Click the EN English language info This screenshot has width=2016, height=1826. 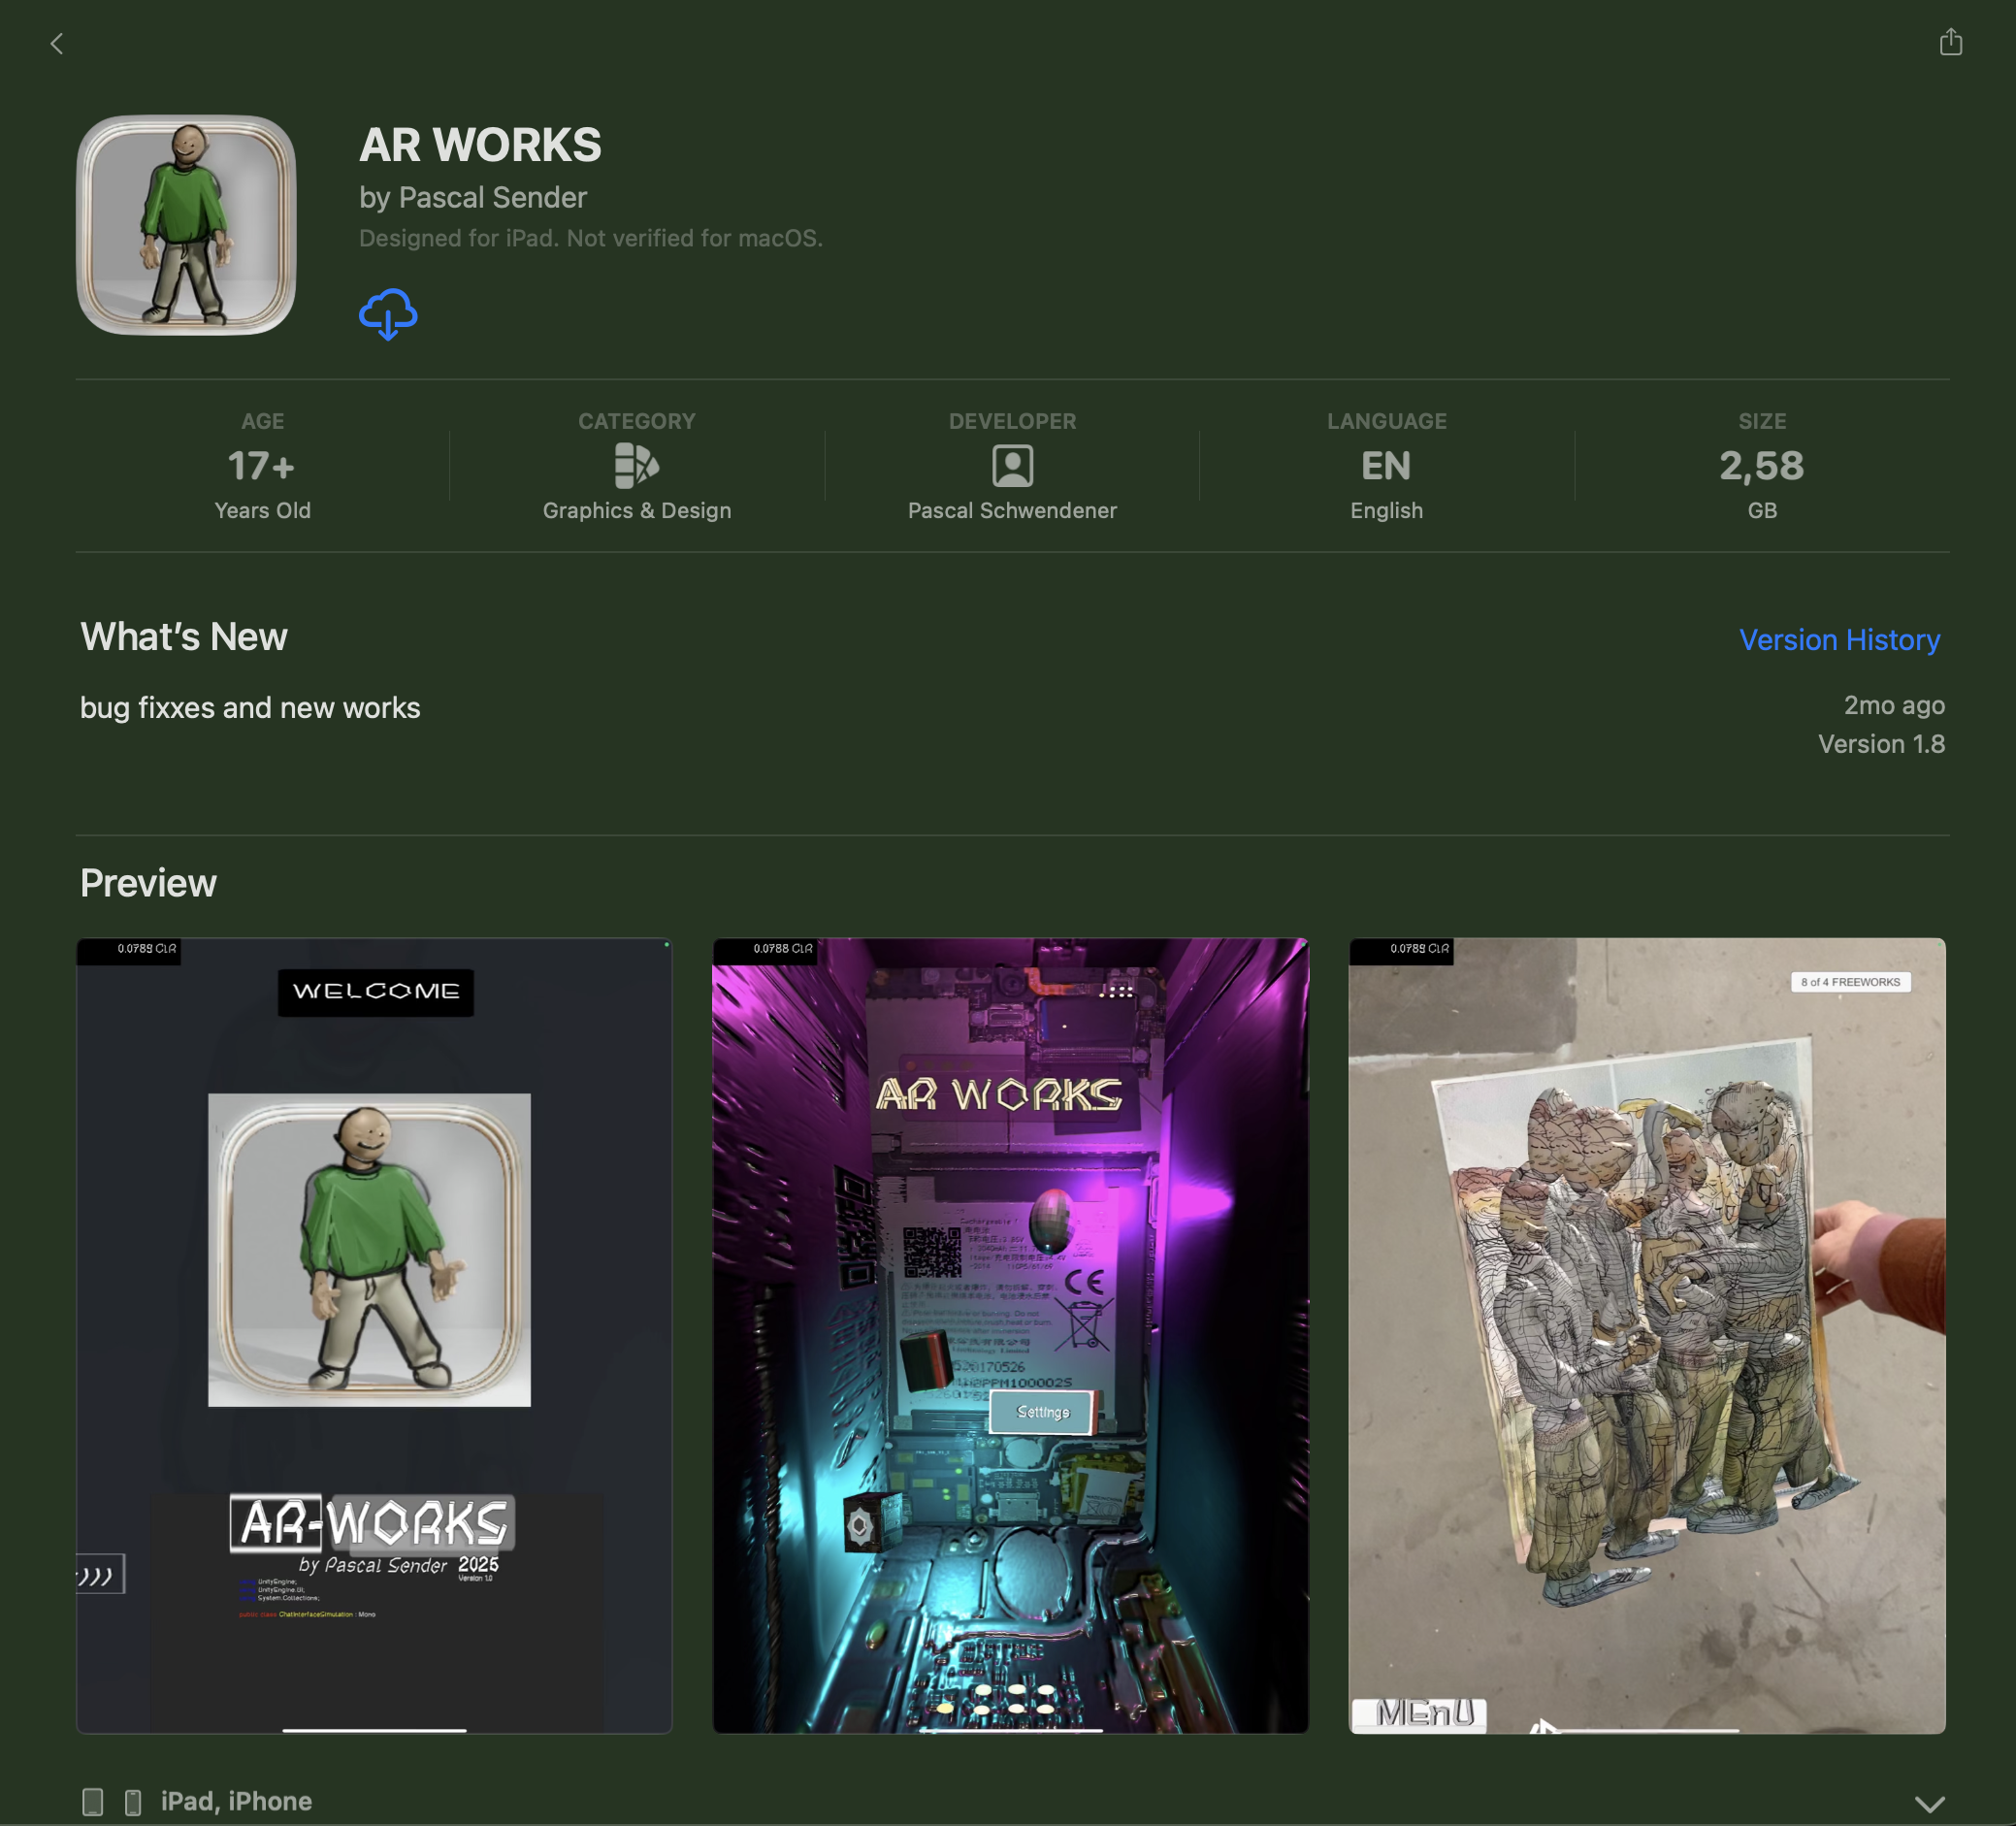(1386, 466)
